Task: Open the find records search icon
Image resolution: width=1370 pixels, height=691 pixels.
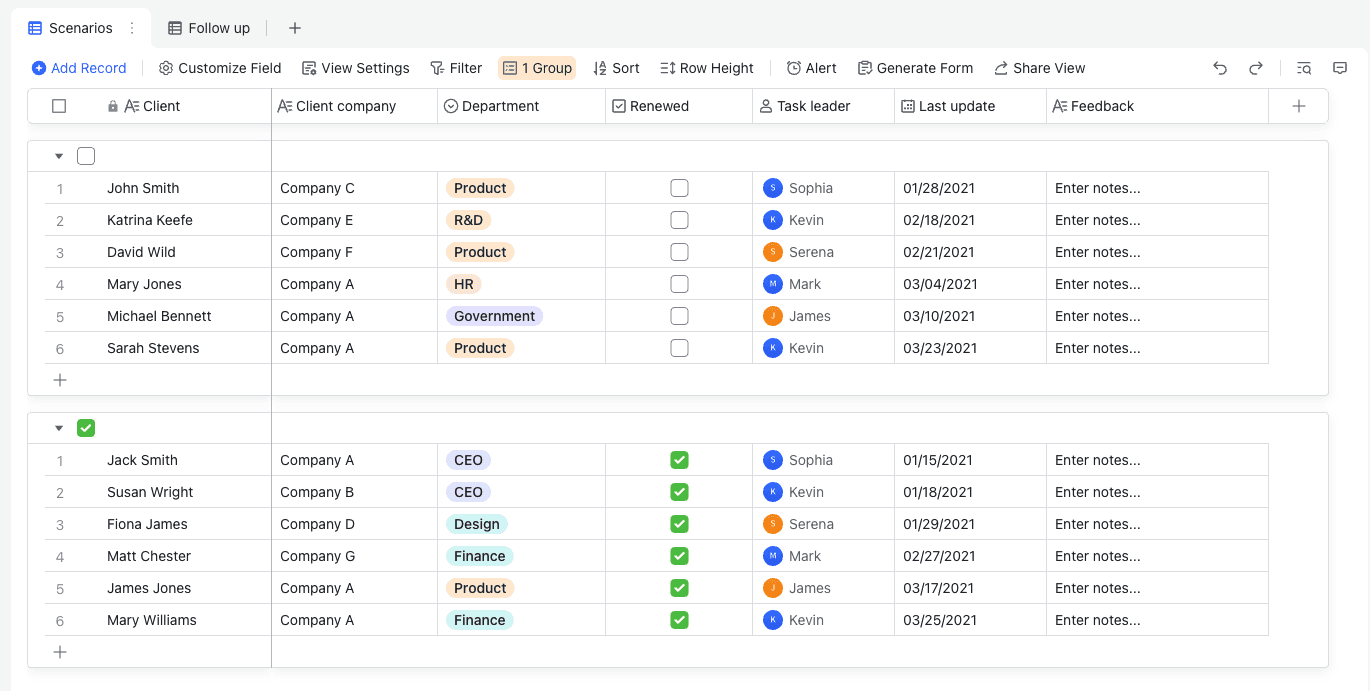Action: [1304, 68]
